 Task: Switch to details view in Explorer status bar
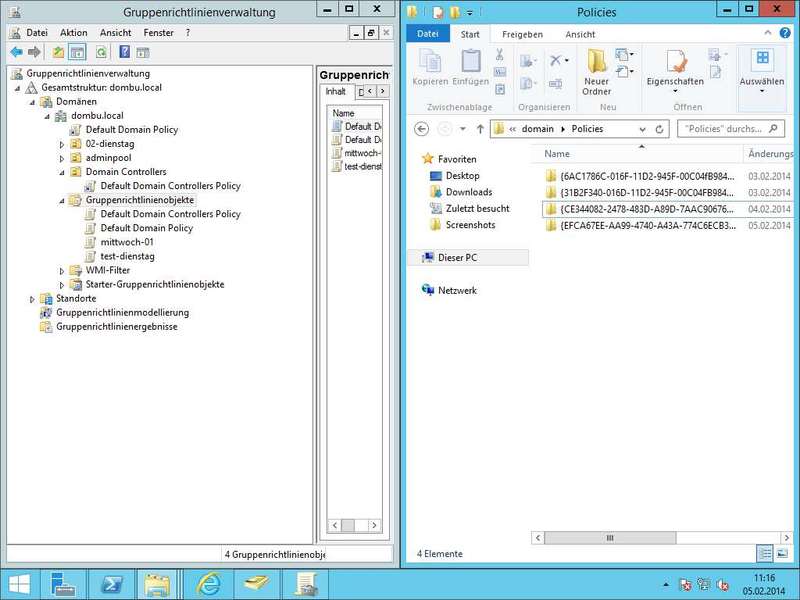click(765, 554)
